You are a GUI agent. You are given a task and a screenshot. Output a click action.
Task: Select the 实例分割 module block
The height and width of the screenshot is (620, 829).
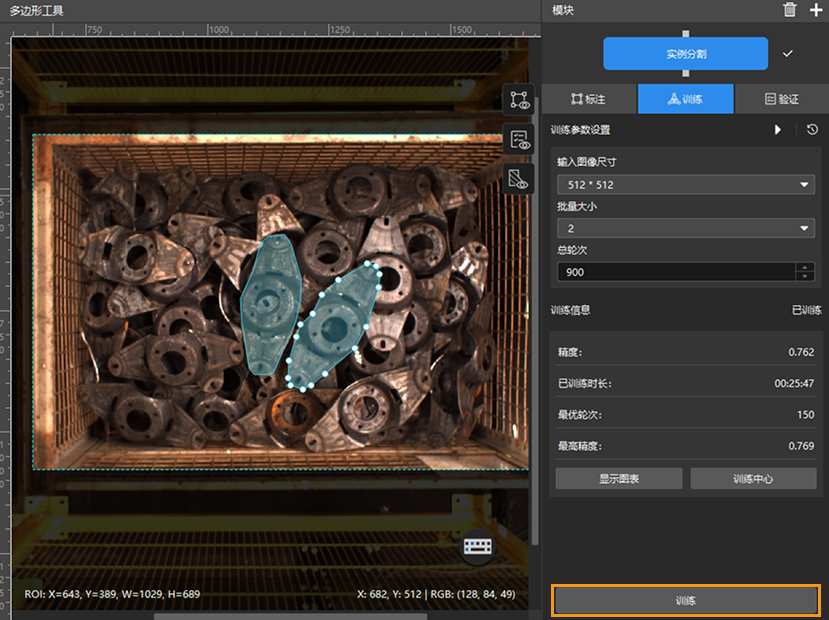[685, 54]
